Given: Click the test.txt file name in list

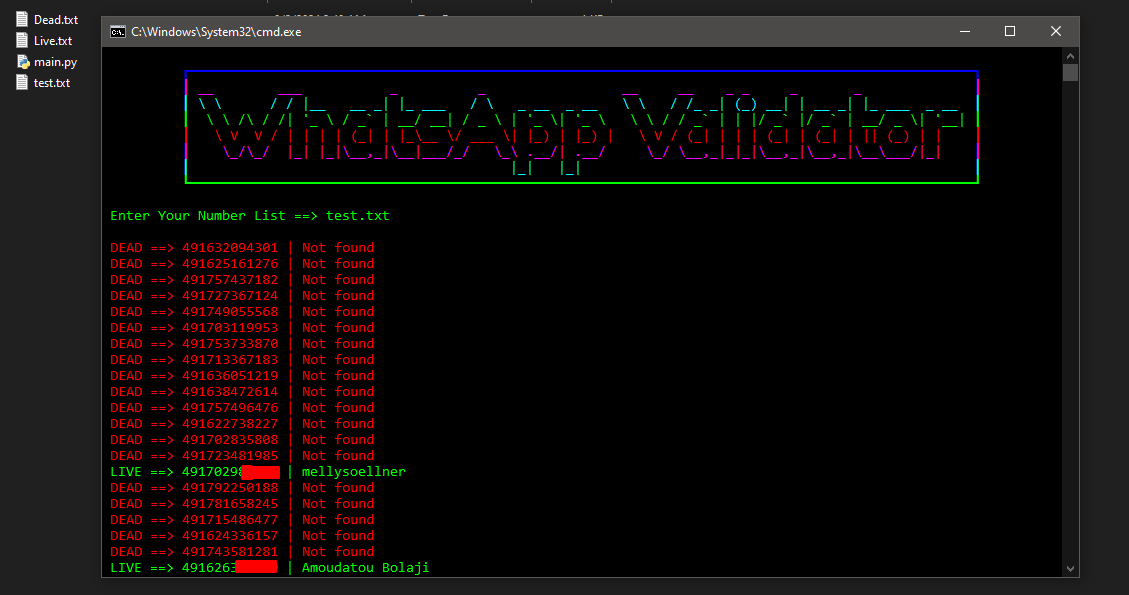Looking at the screenshot, I should click(x=52, y=83).
